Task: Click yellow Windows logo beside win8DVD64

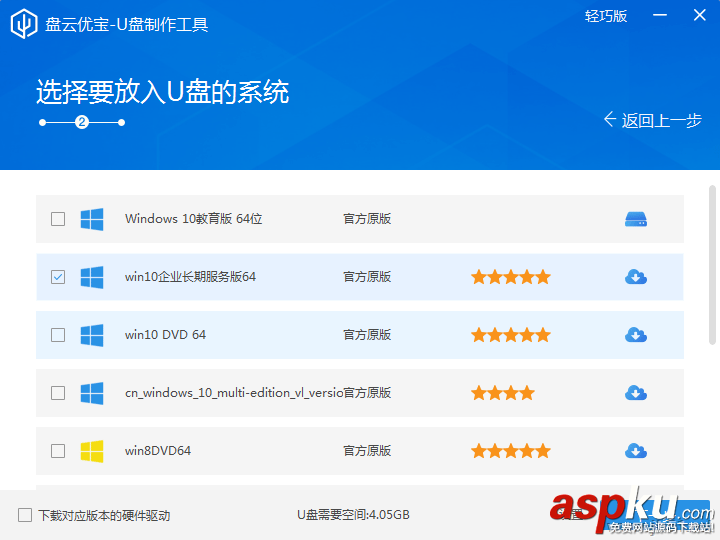Action: click(92, 451)
